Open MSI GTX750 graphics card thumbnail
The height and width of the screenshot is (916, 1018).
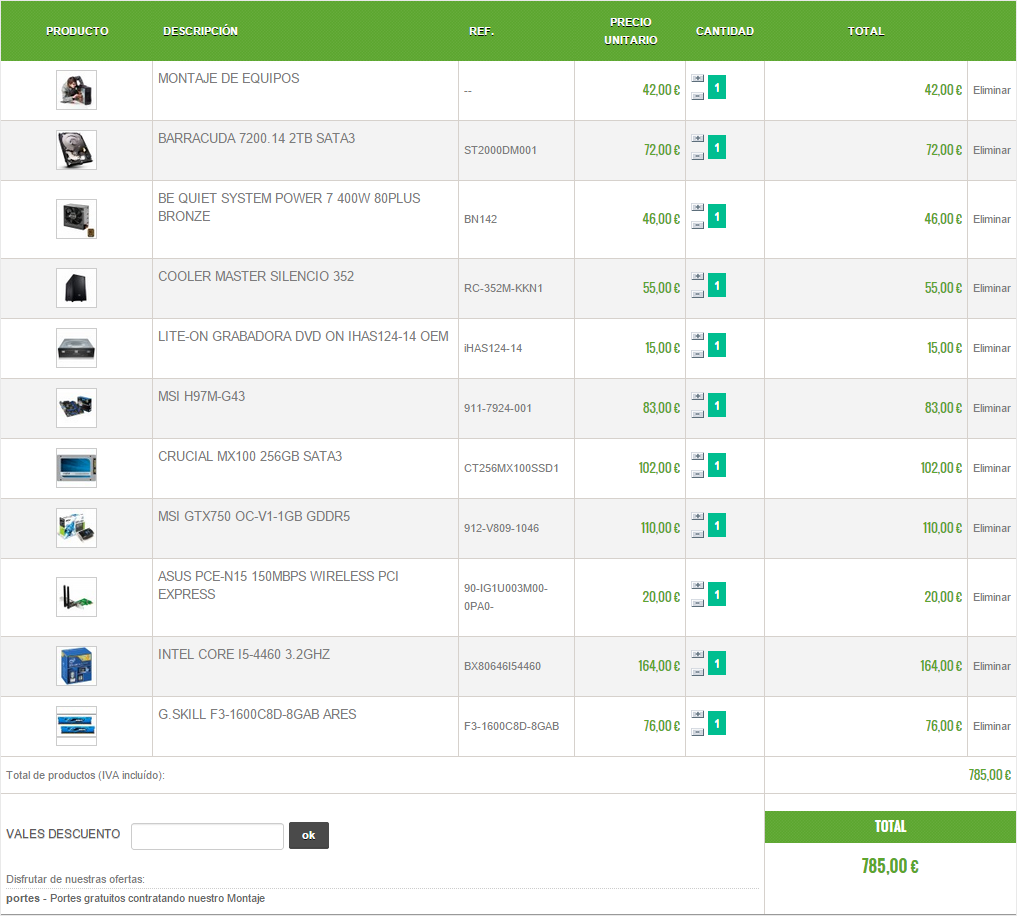[76, 528]
